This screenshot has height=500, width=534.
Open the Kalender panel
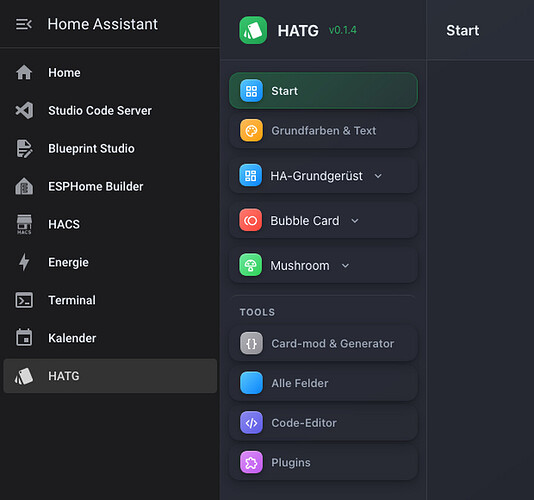click(x=110, y=338)
